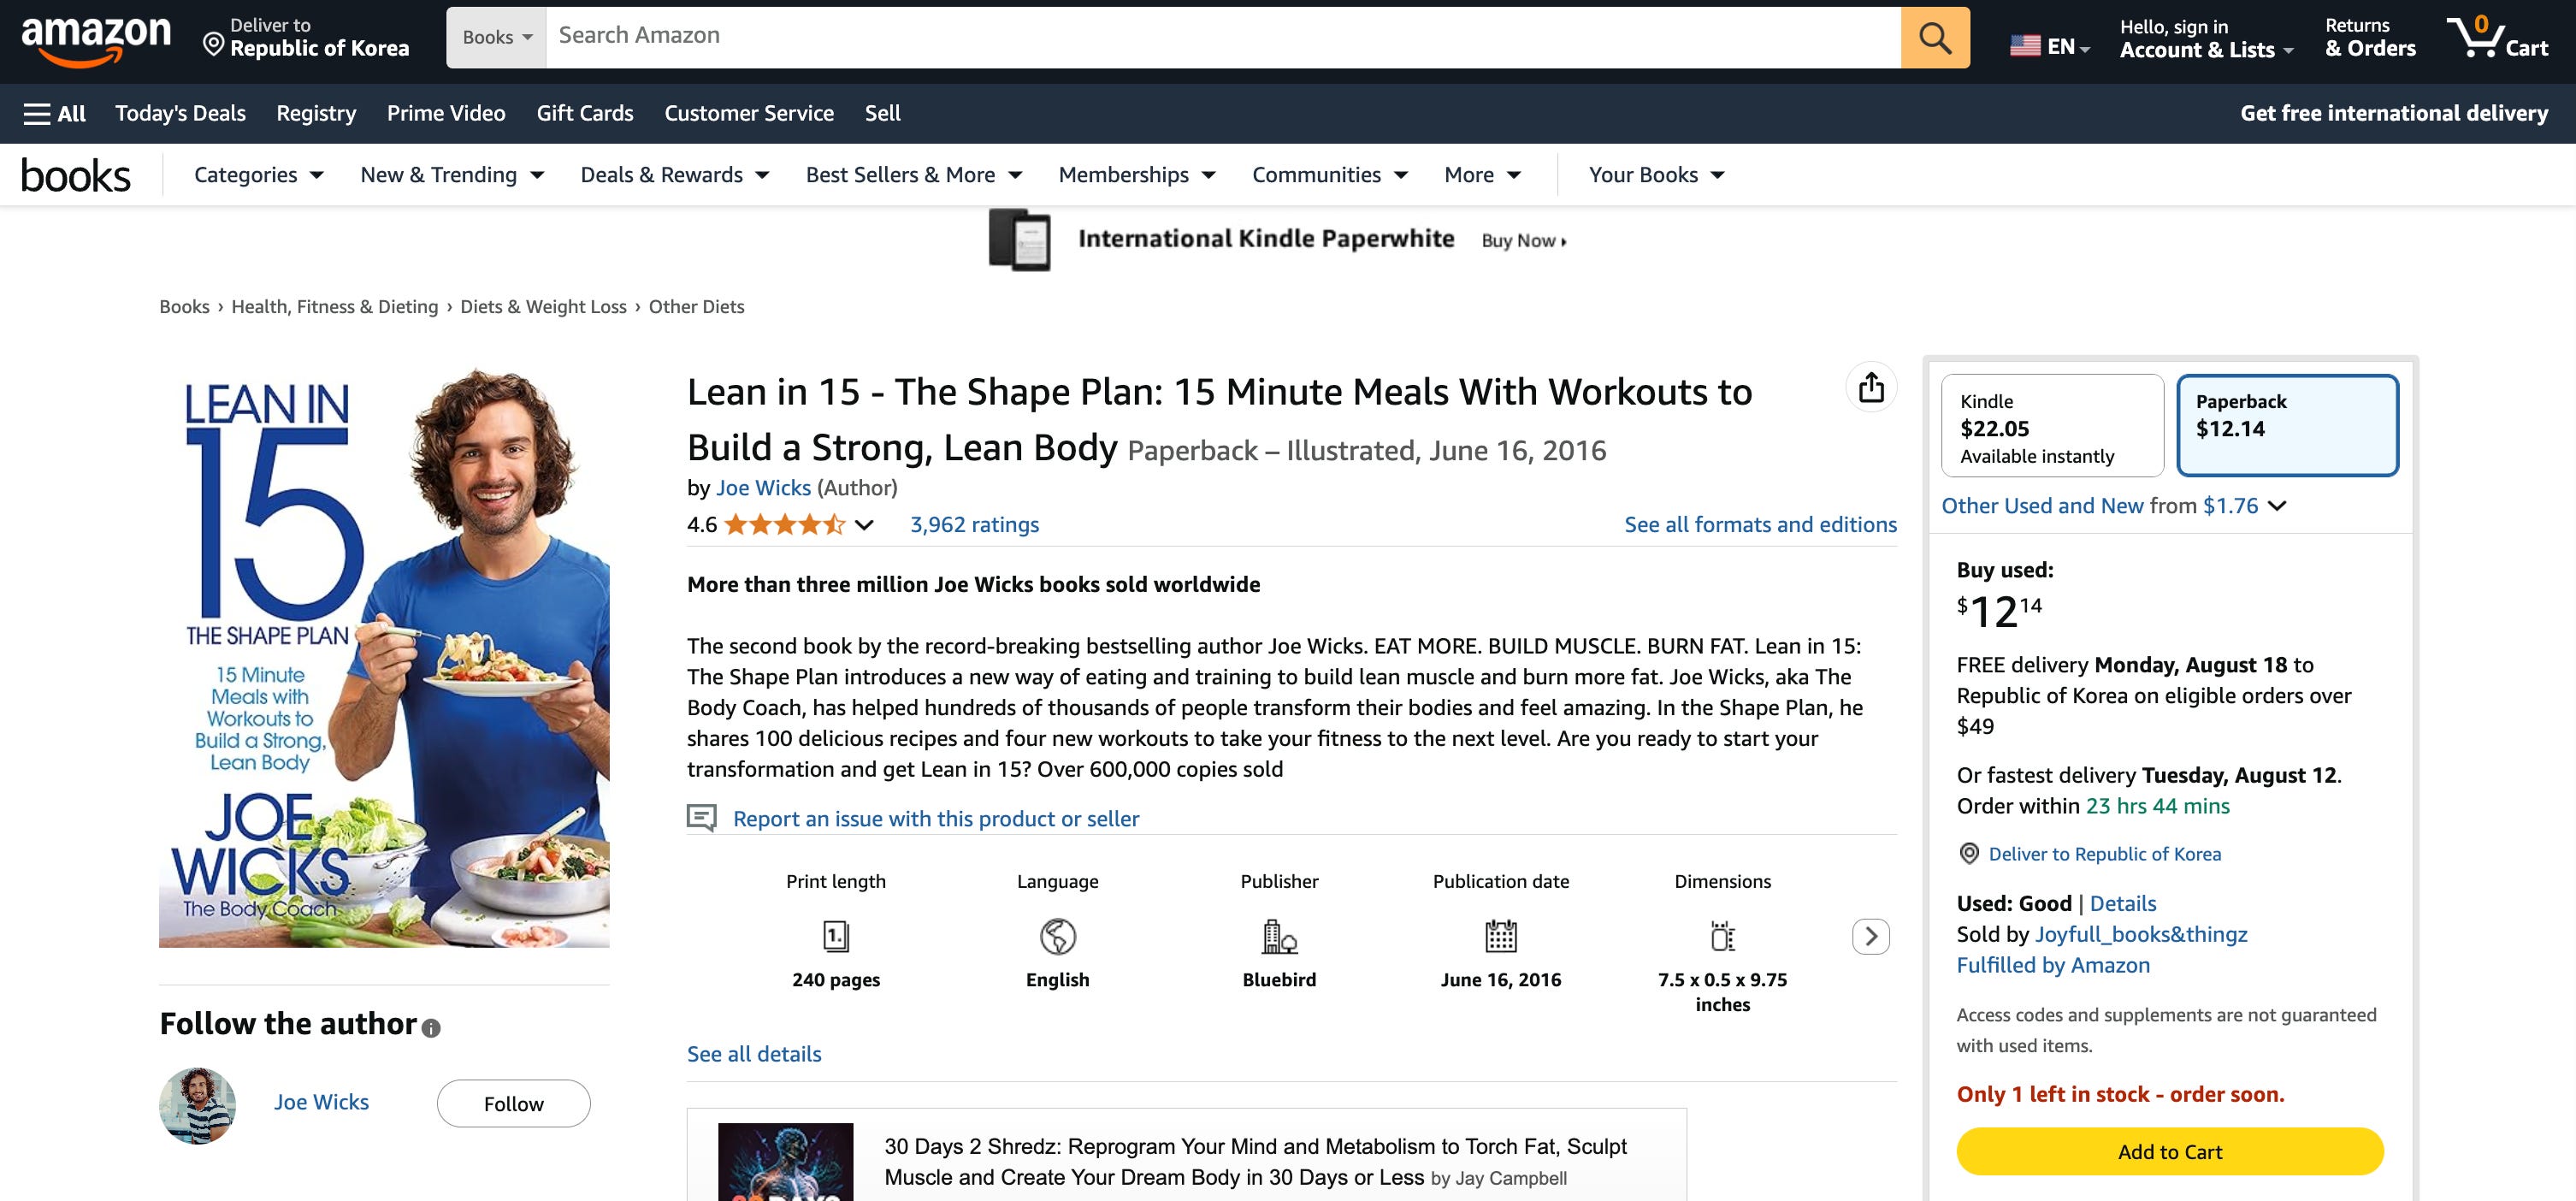Click the share icon beside book title
Screen dimensions: 2576x1201
[1870, 387]
